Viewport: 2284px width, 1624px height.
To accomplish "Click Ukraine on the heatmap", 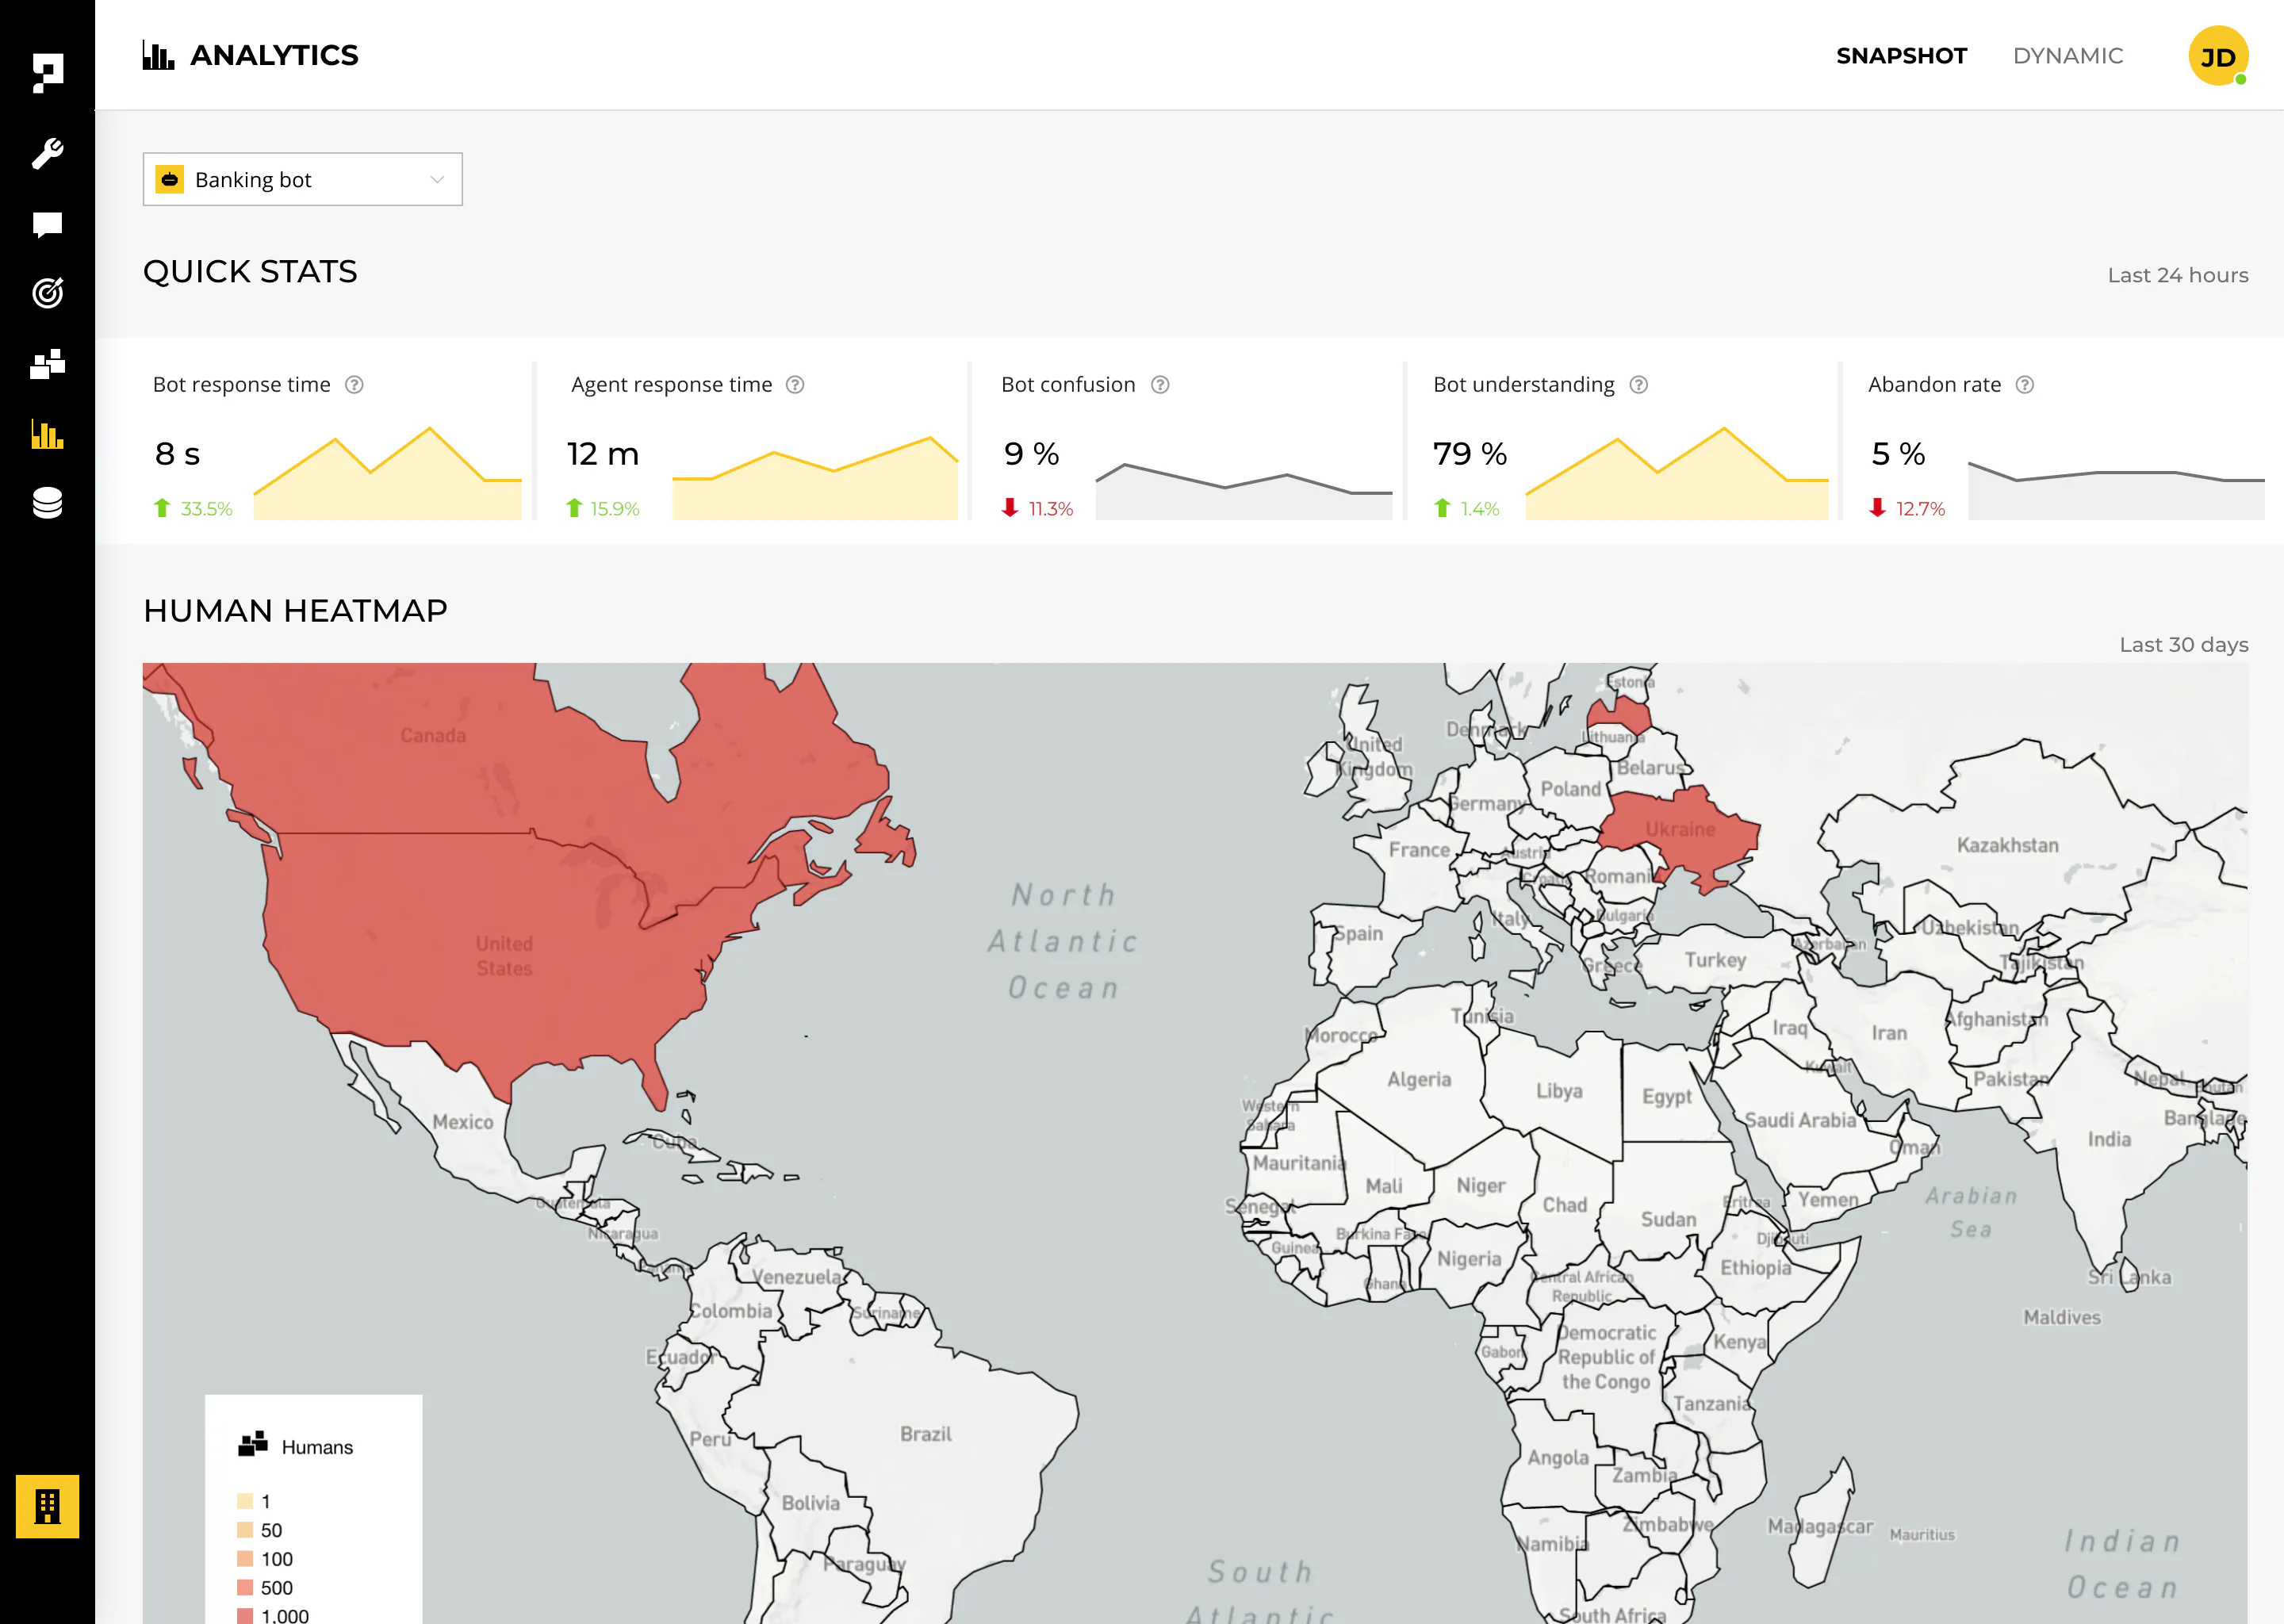I will (1680, 829).
